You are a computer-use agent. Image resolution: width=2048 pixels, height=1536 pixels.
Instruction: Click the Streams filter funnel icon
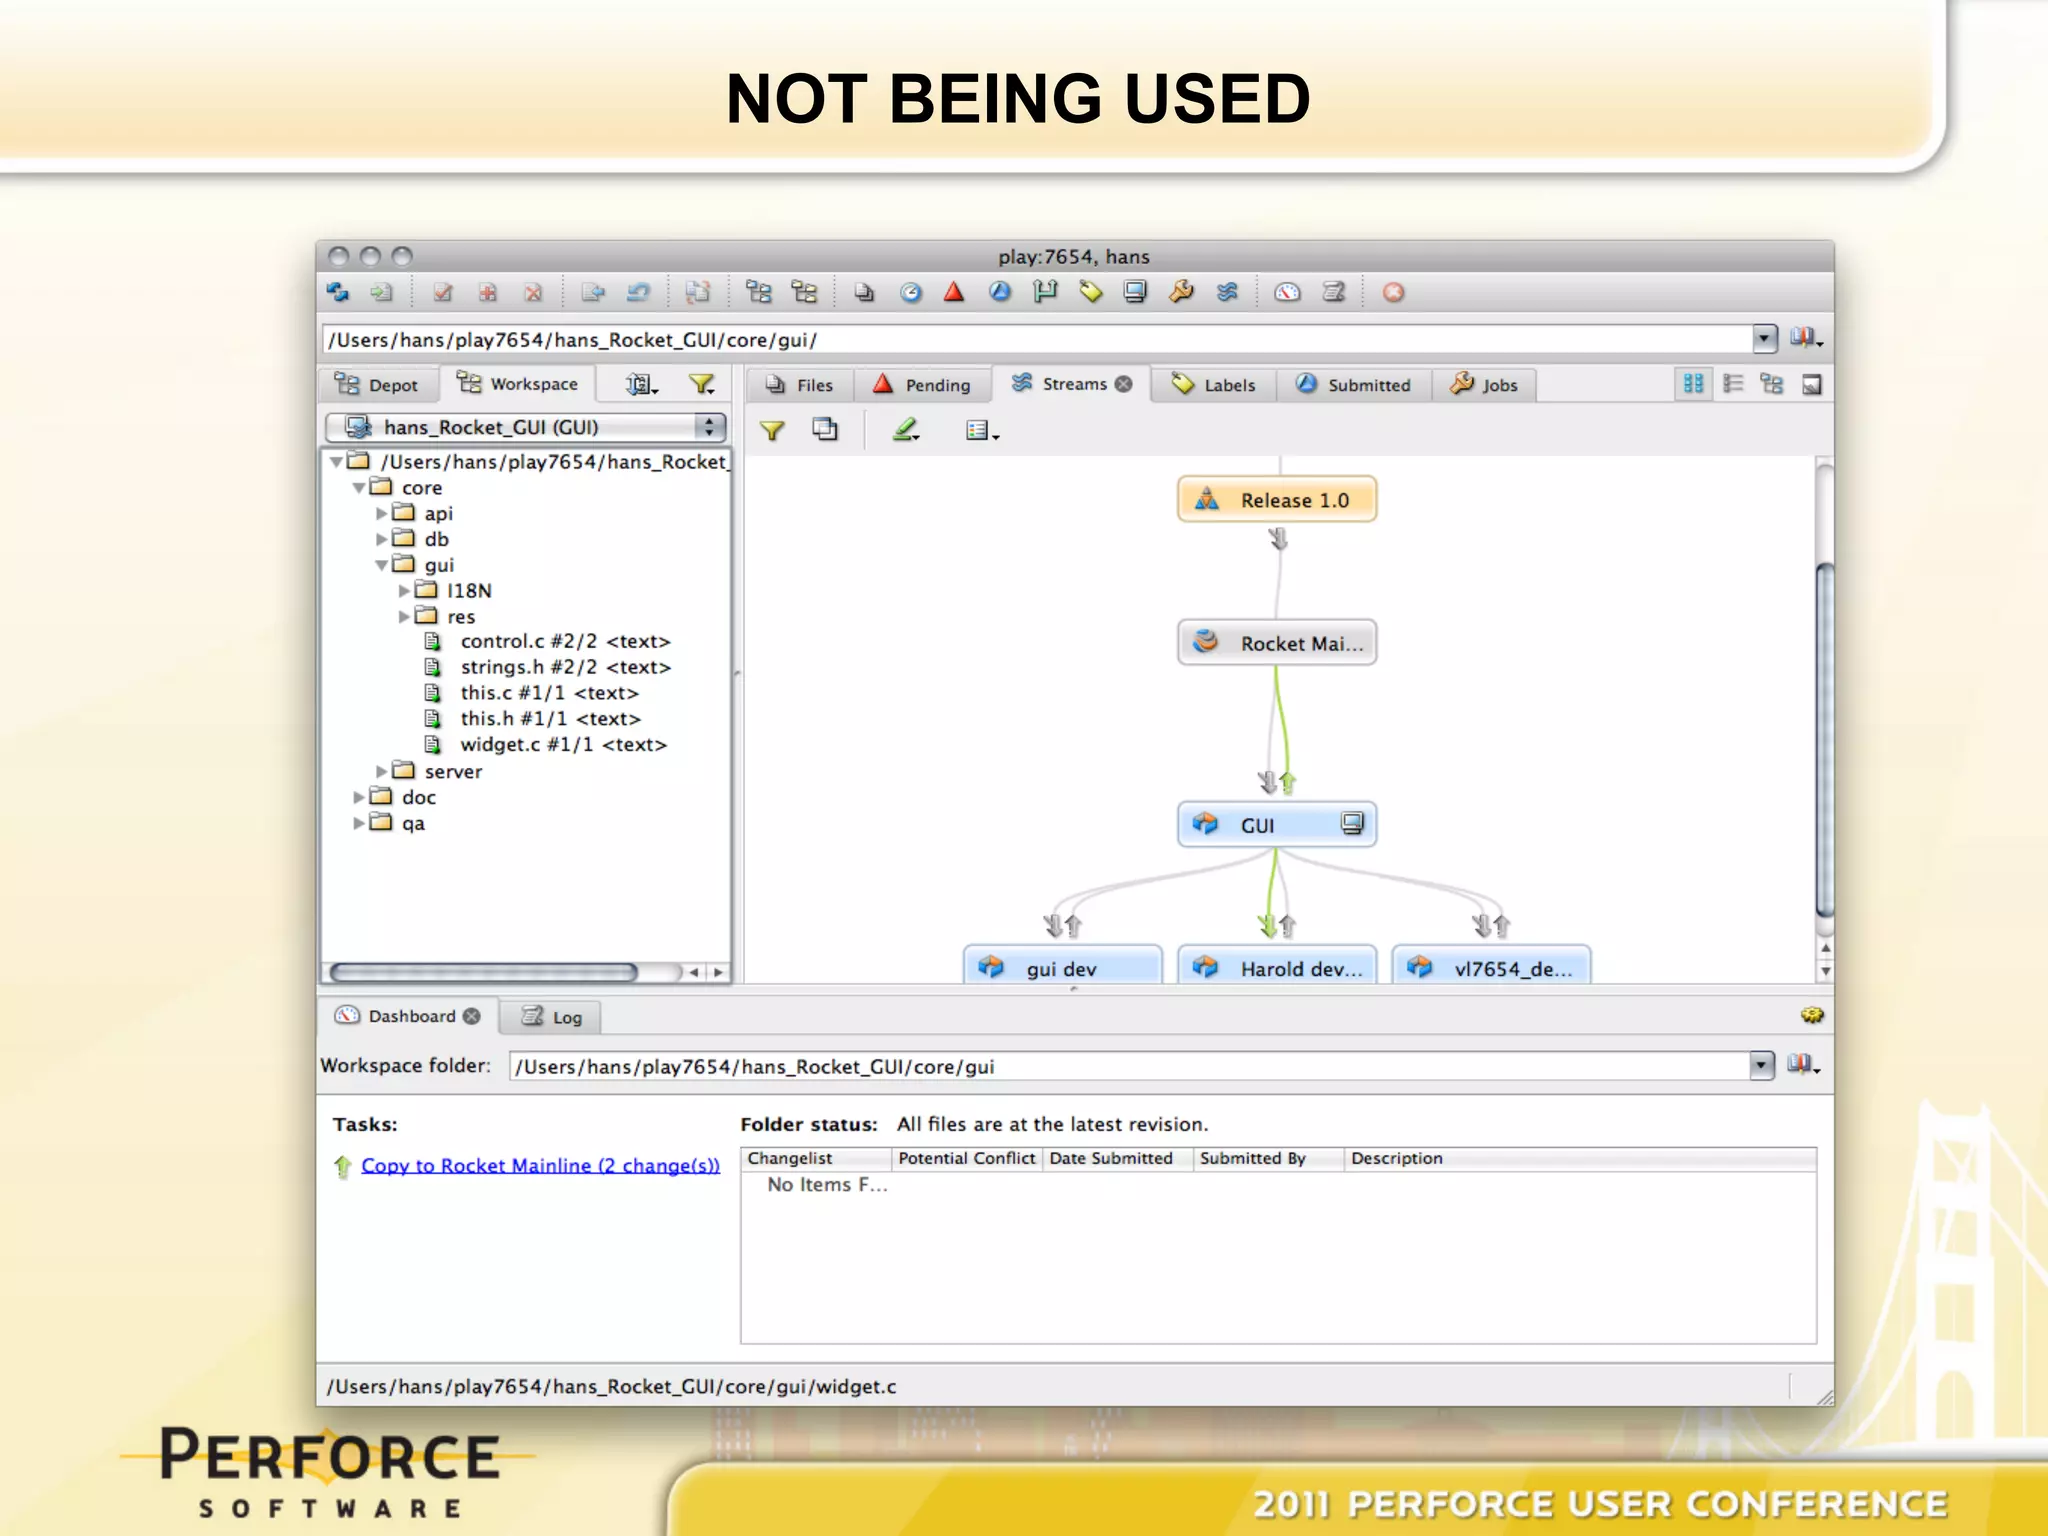click(x=771, y=430)
